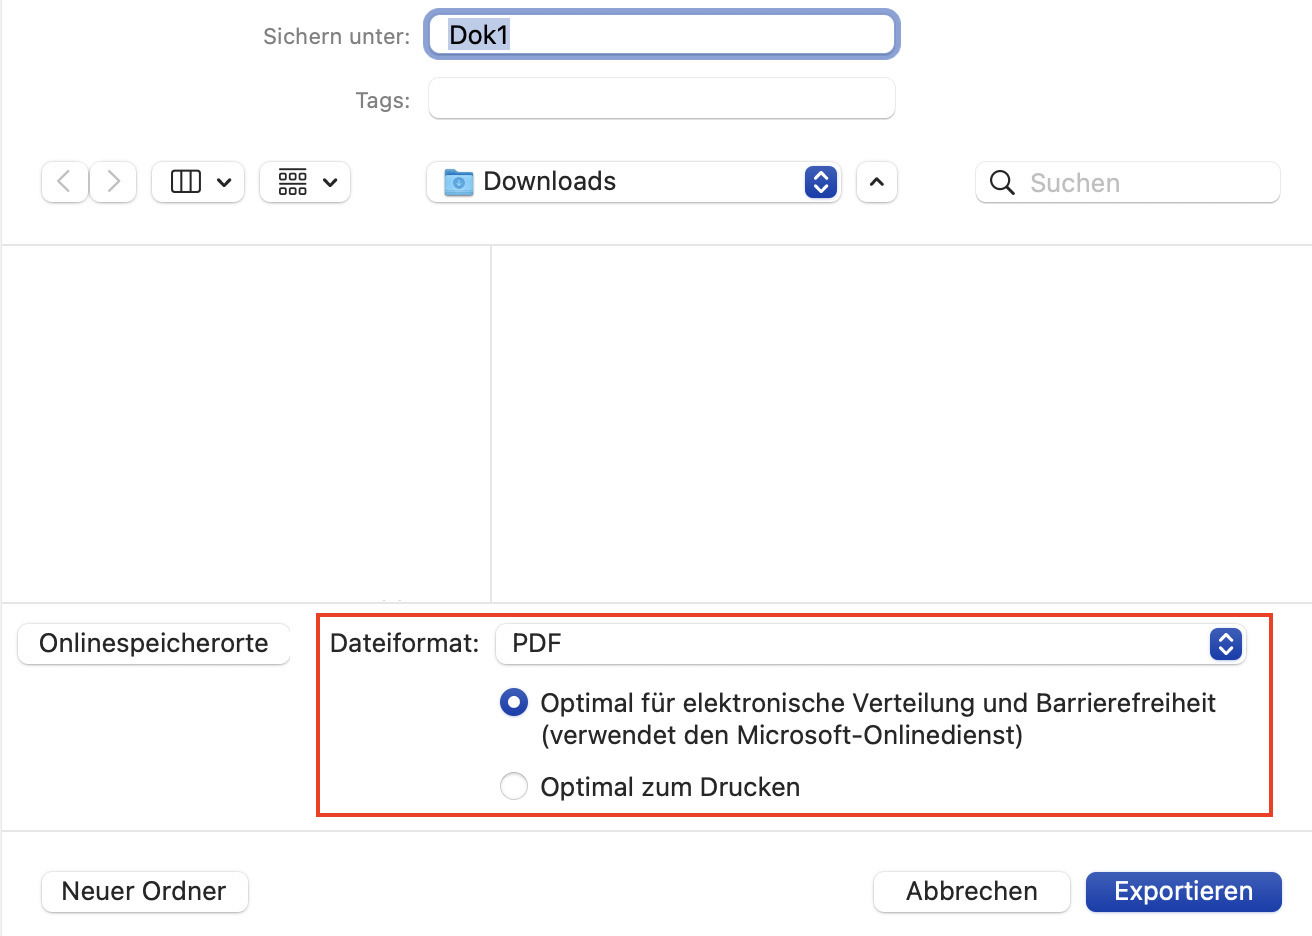Click the Exportieren button
Viewport: 1312px width, 936px height.
(1183, 891)
